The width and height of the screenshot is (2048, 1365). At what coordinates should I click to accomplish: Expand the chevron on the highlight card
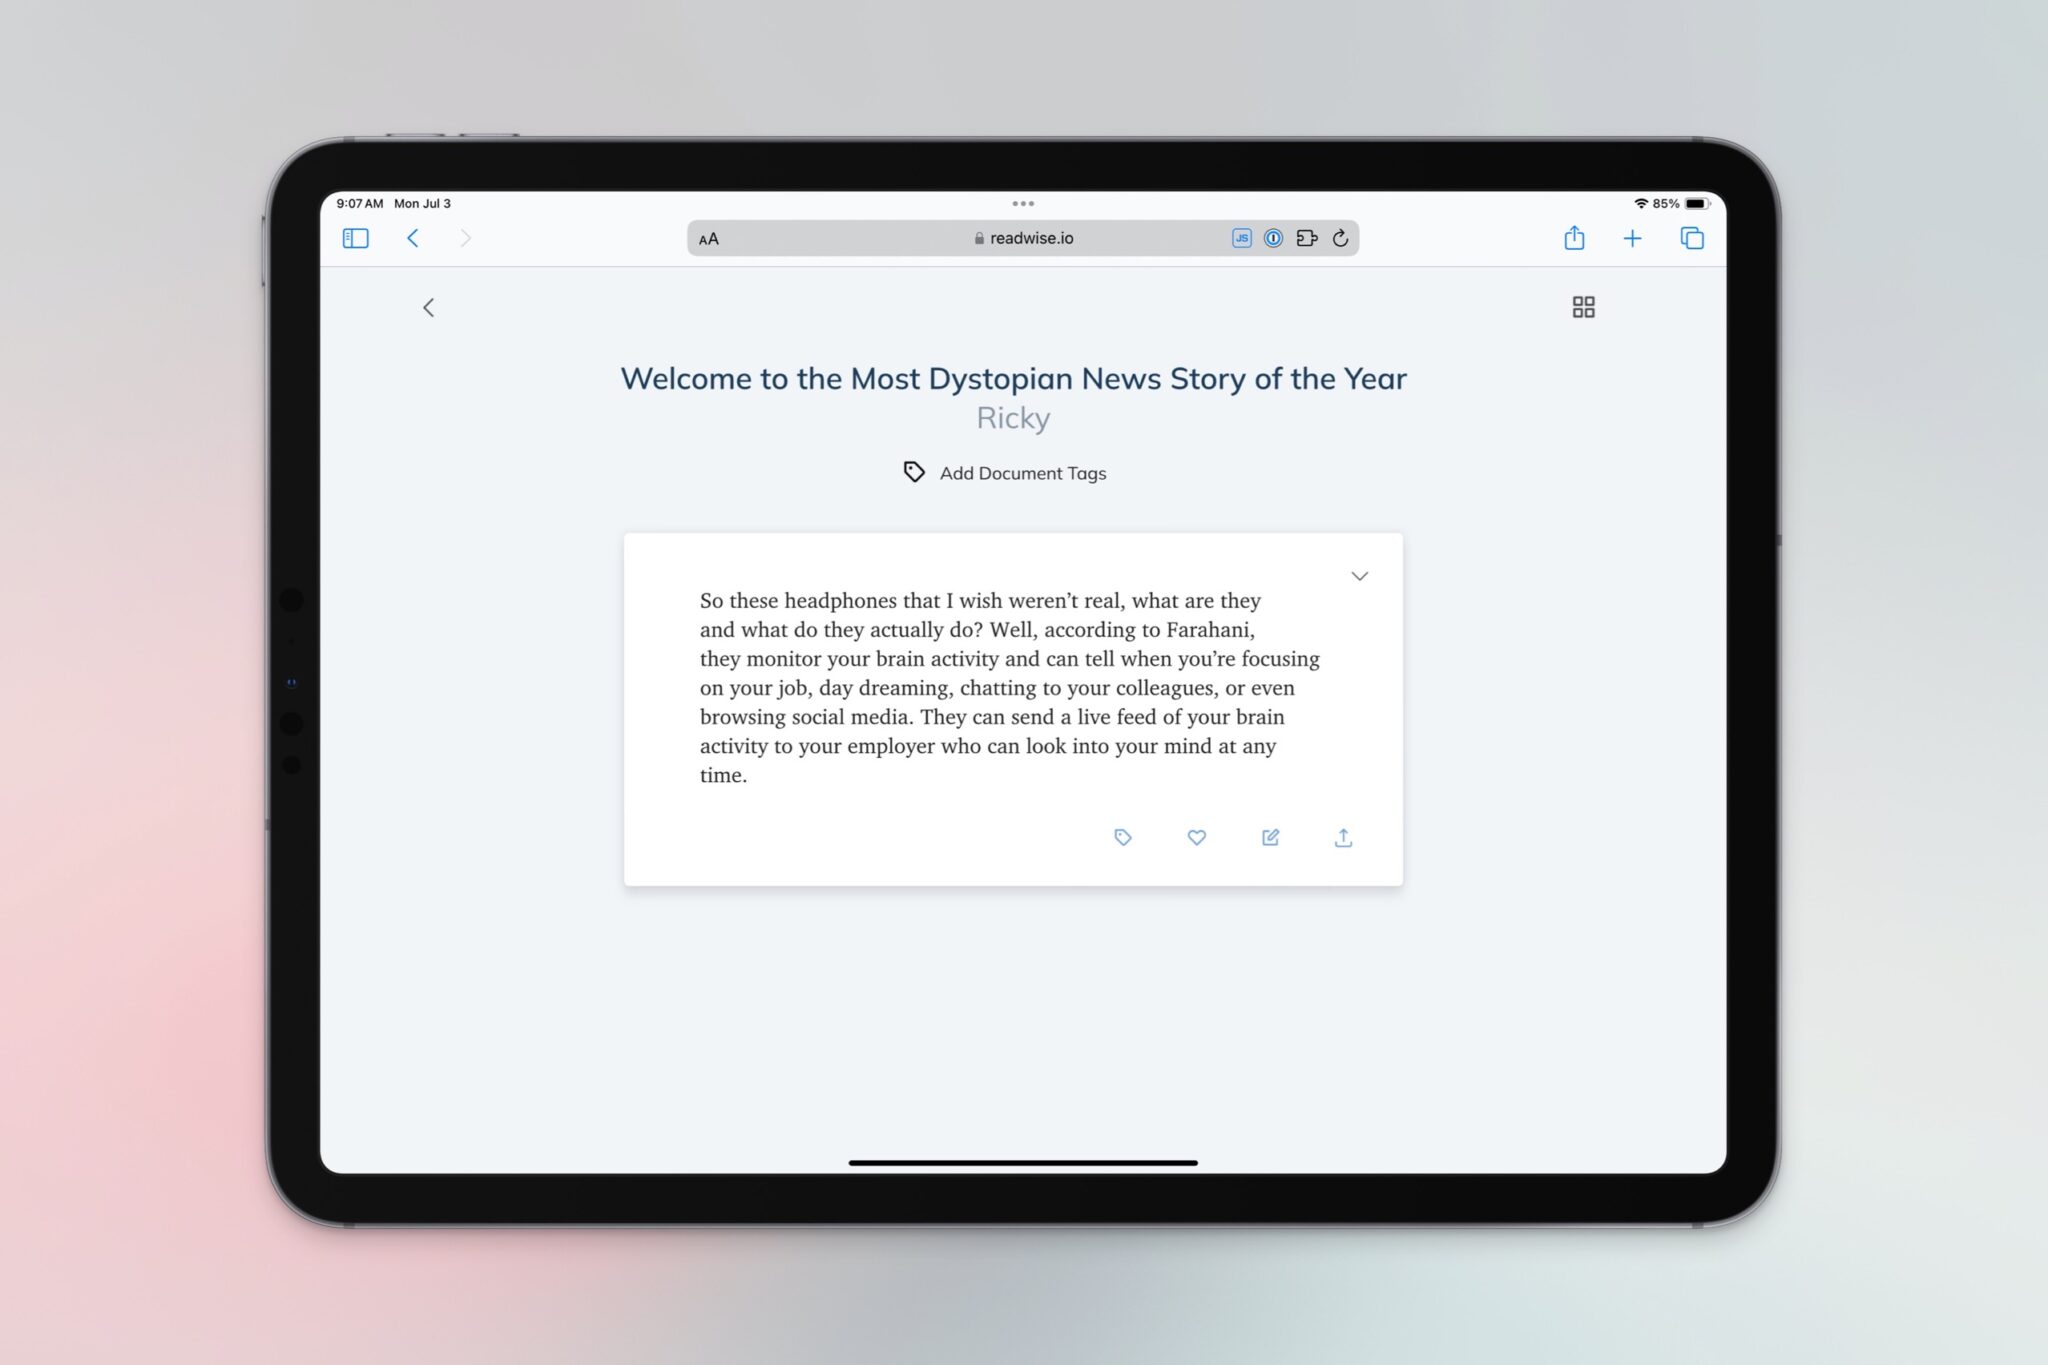point(1359,576)
